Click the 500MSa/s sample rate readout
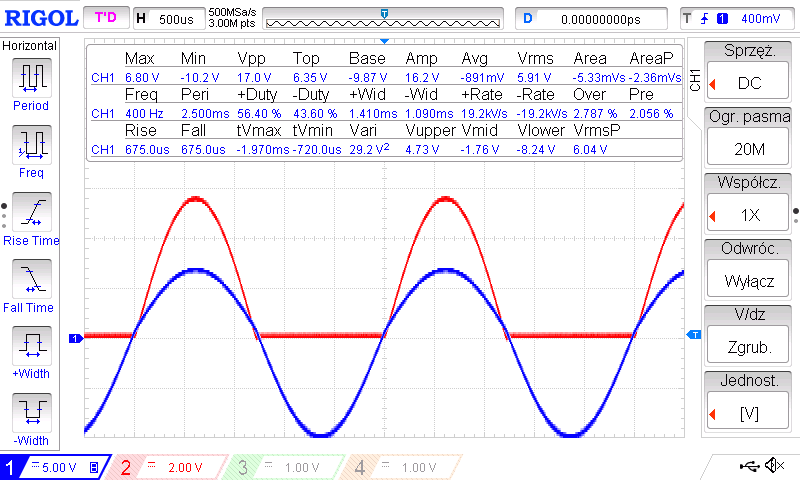The image size is (800, 480). tap(232, 12)
